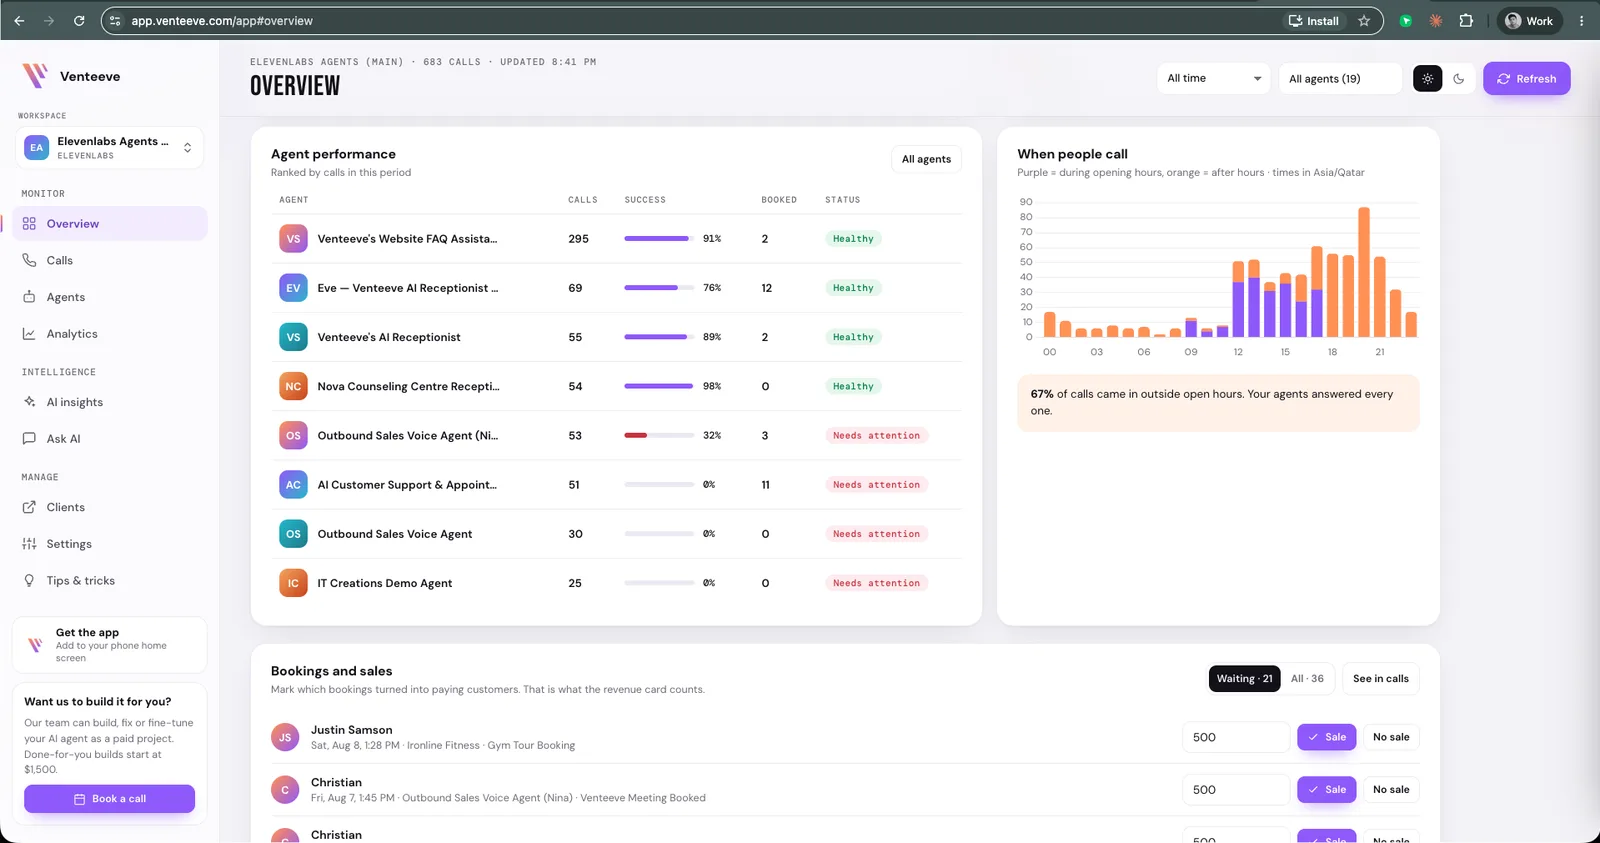Click the 91% success bar for Website FAQ
Screen dimensions: 1600x843
pos(659,239)
